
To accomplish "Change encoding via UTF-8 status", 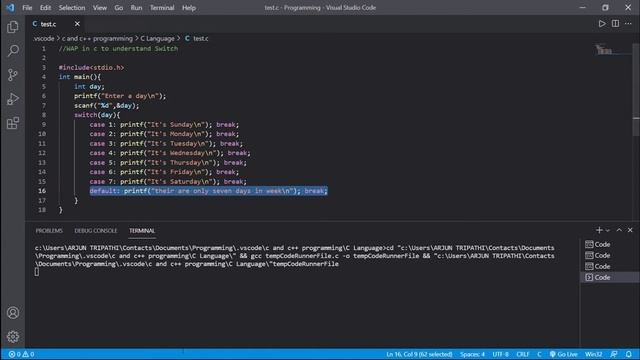I will (x=500, y=354).
